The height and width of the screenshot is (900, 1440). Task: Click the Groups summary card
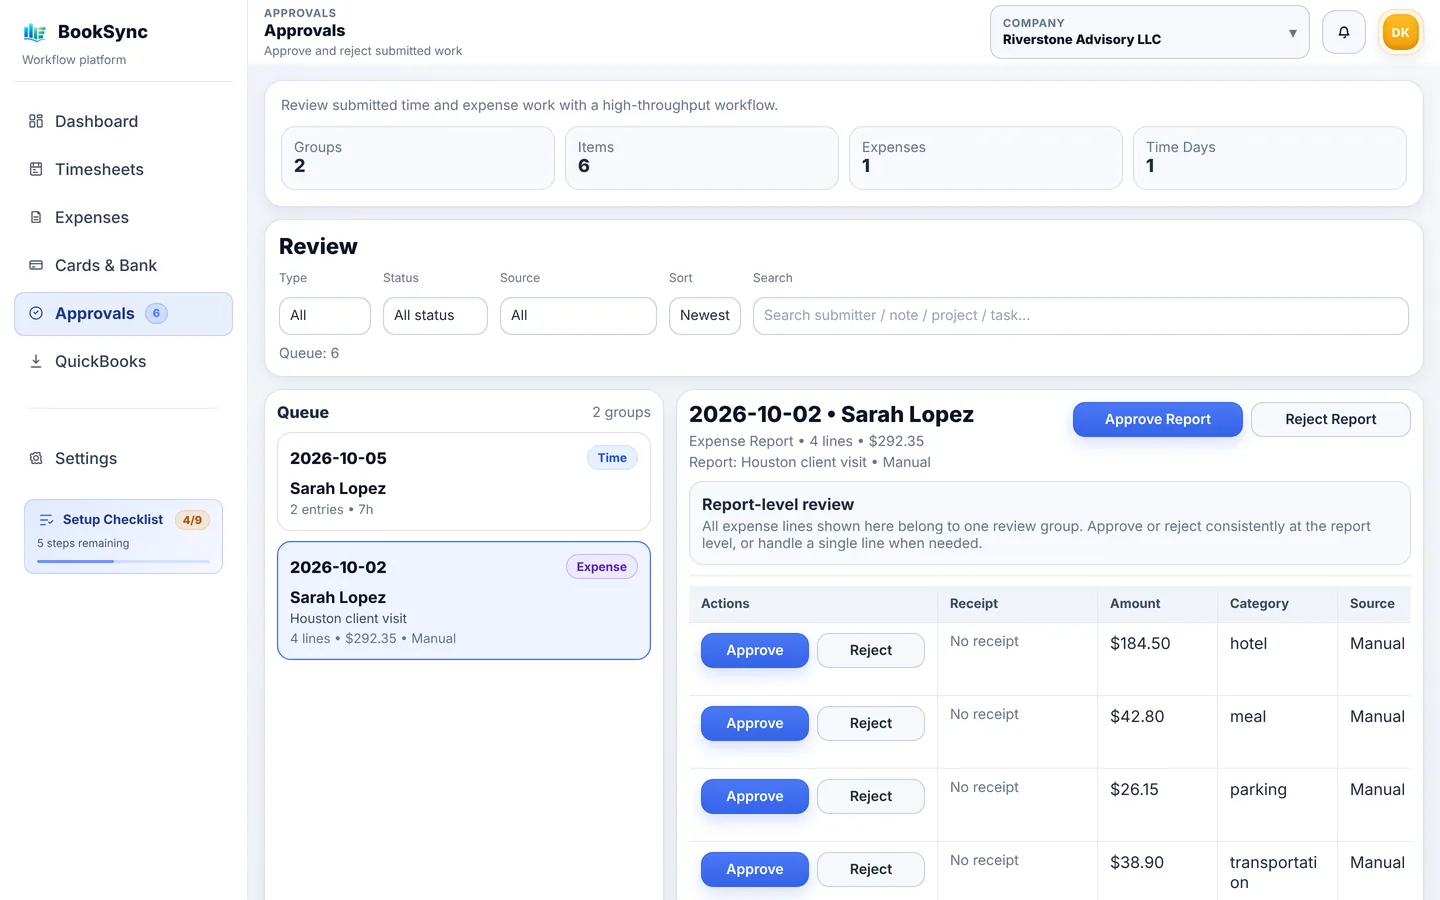tap(418, 158)
